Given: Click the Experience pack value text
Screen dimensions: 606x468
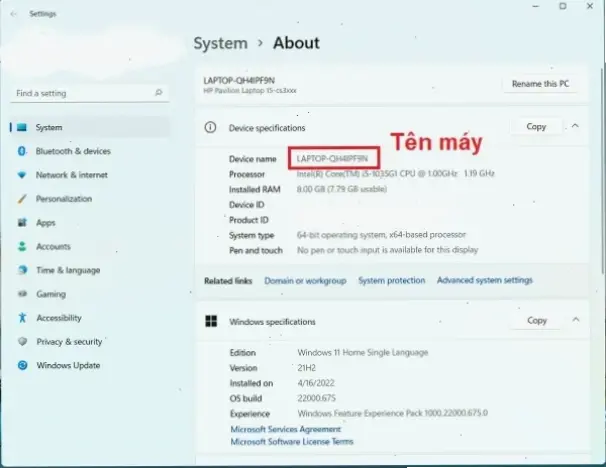Looking at the screenshot, I should coord(393,414).
